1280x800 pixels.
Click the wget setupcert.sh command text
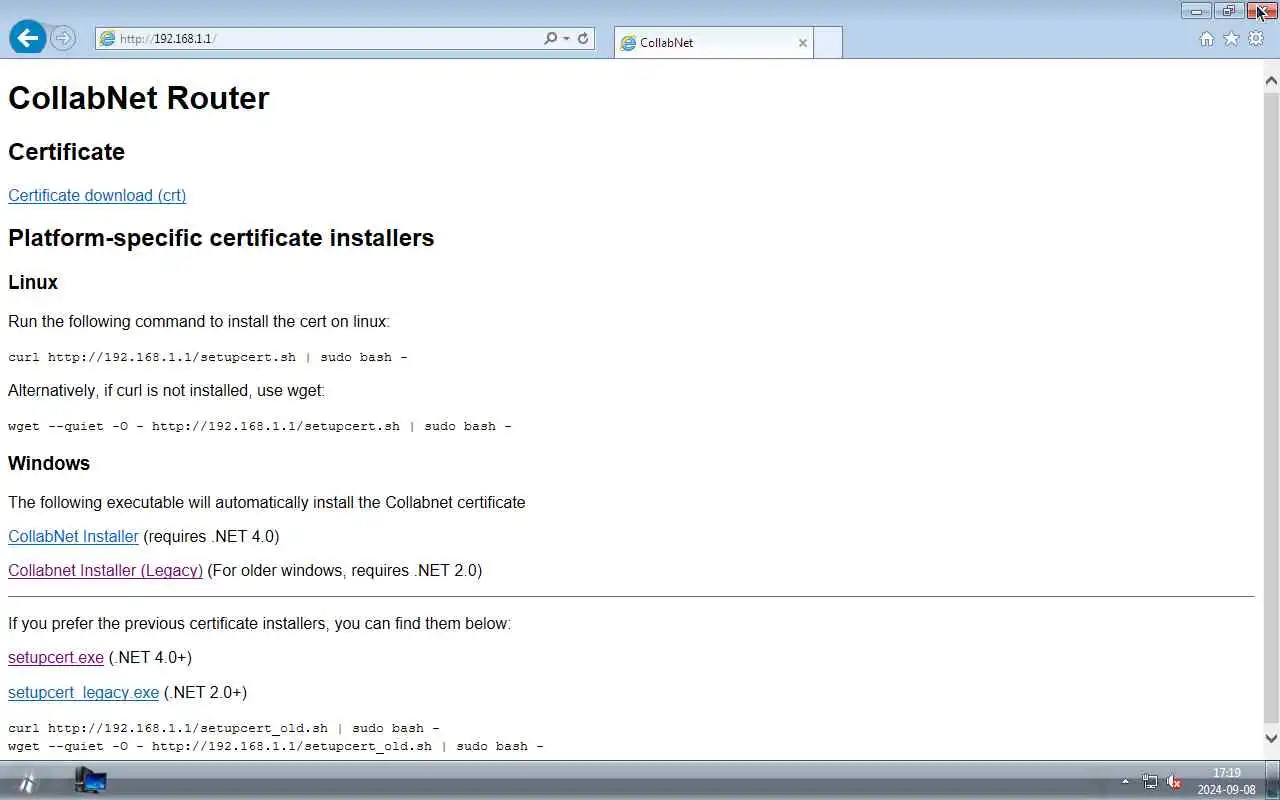pyautogui.click(x=260, y=426)
